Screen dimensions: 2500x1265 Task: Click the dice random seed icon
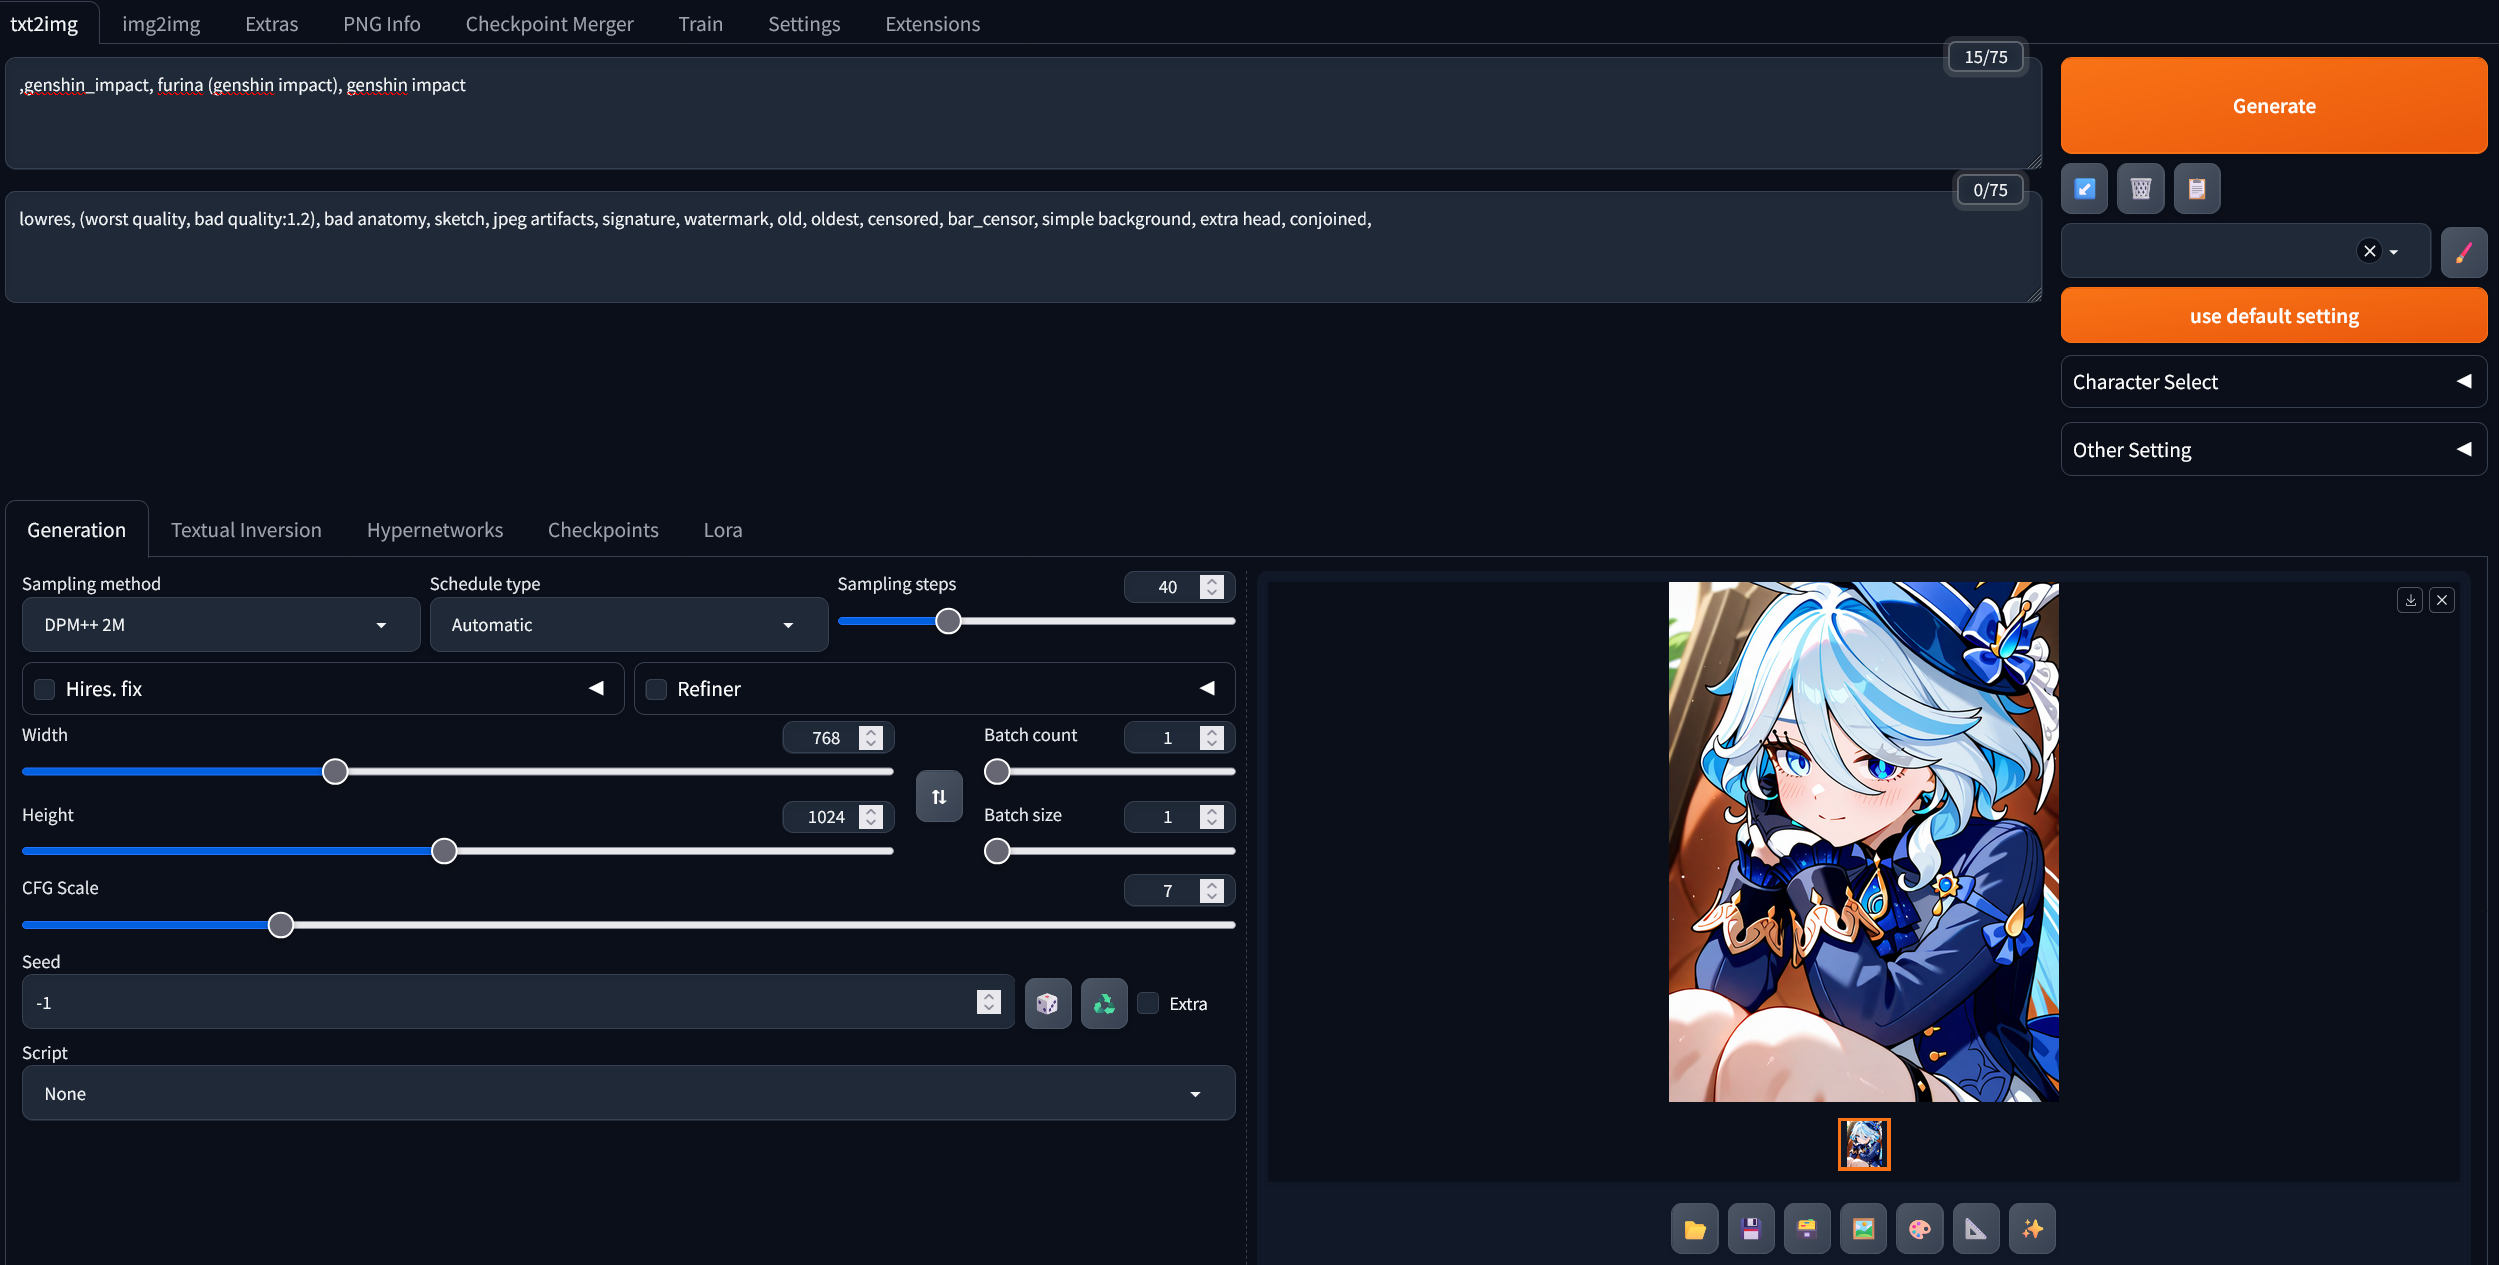click(1047, 1003)
